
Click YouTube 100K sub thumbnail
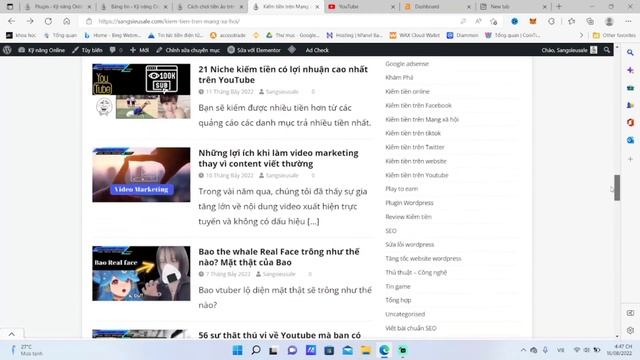pyautogui.click(x=141, y=91)
